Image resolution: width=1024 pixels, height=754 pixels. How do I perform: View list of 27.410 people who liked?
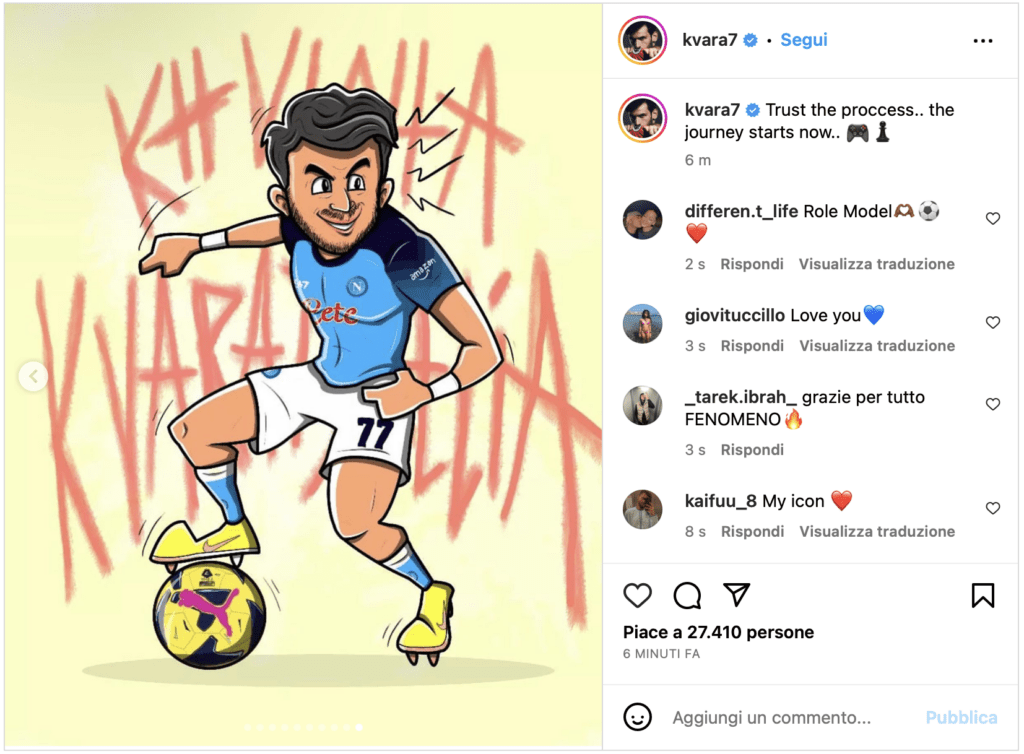(718, 632)
